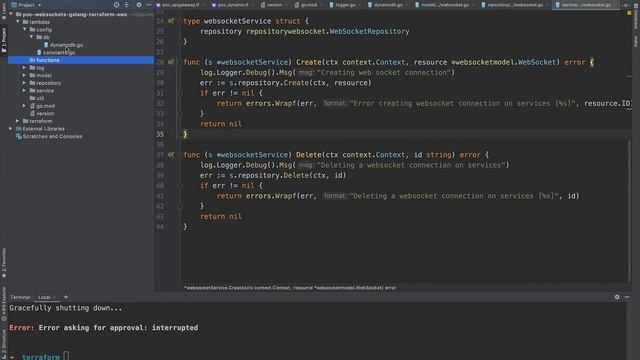Click the locate-in-project target icon
The height and width of the screenshot is (360, 640).
click(x=116, y=5)
